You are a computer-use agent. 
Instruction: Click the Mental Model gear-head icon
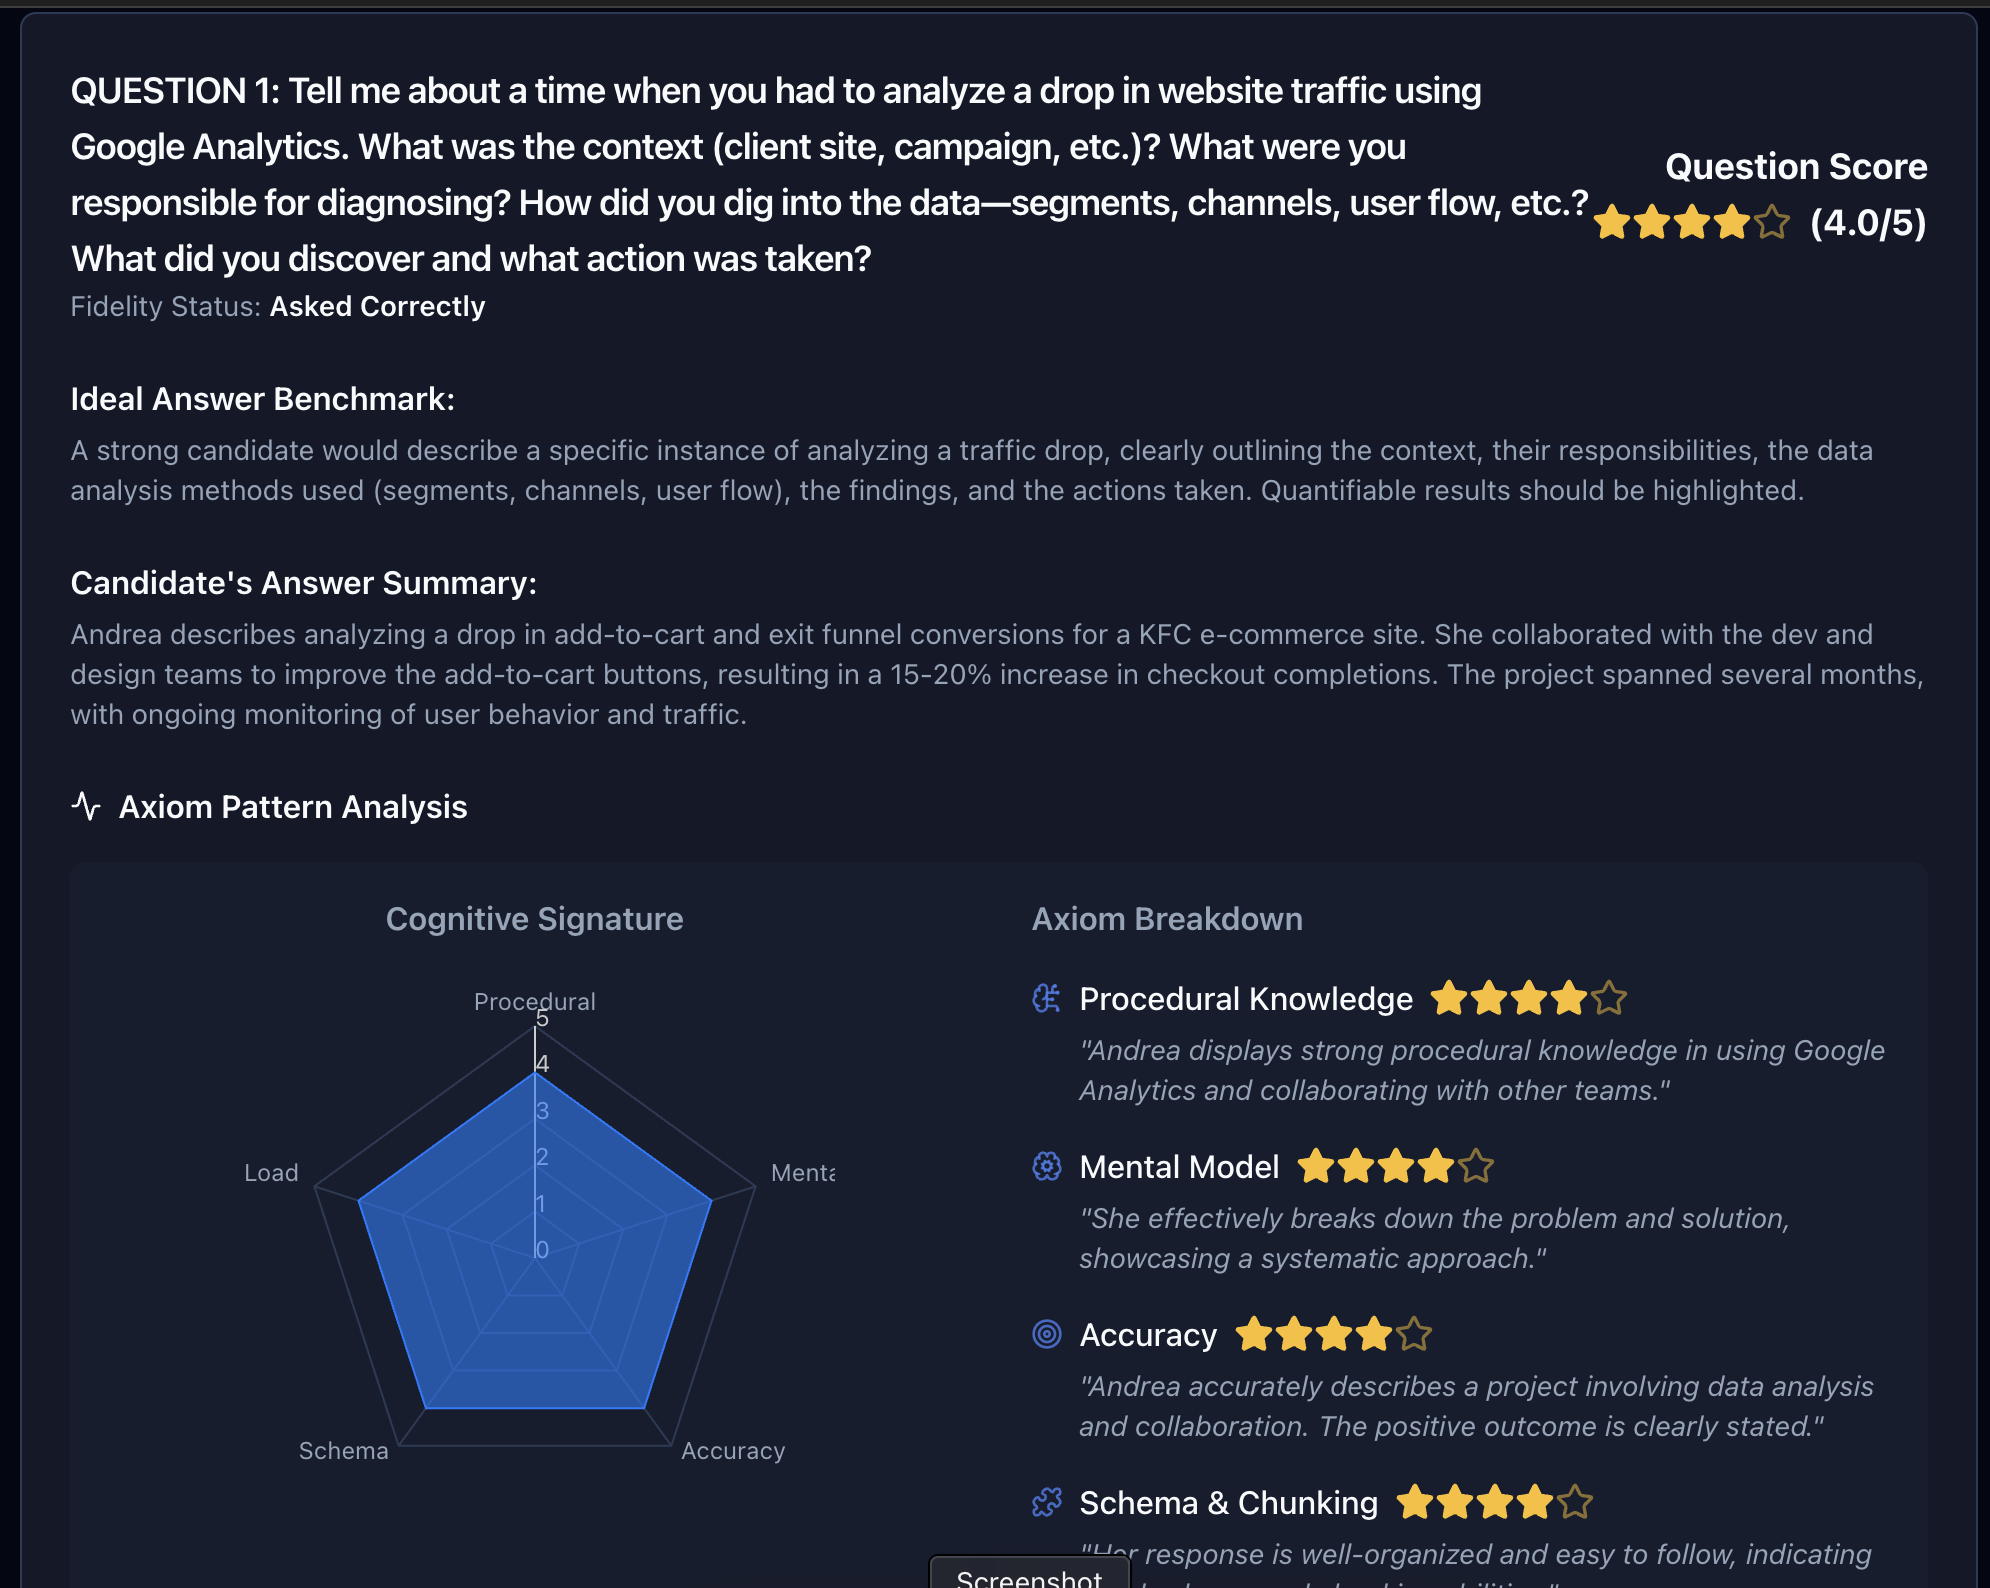1046,1166
